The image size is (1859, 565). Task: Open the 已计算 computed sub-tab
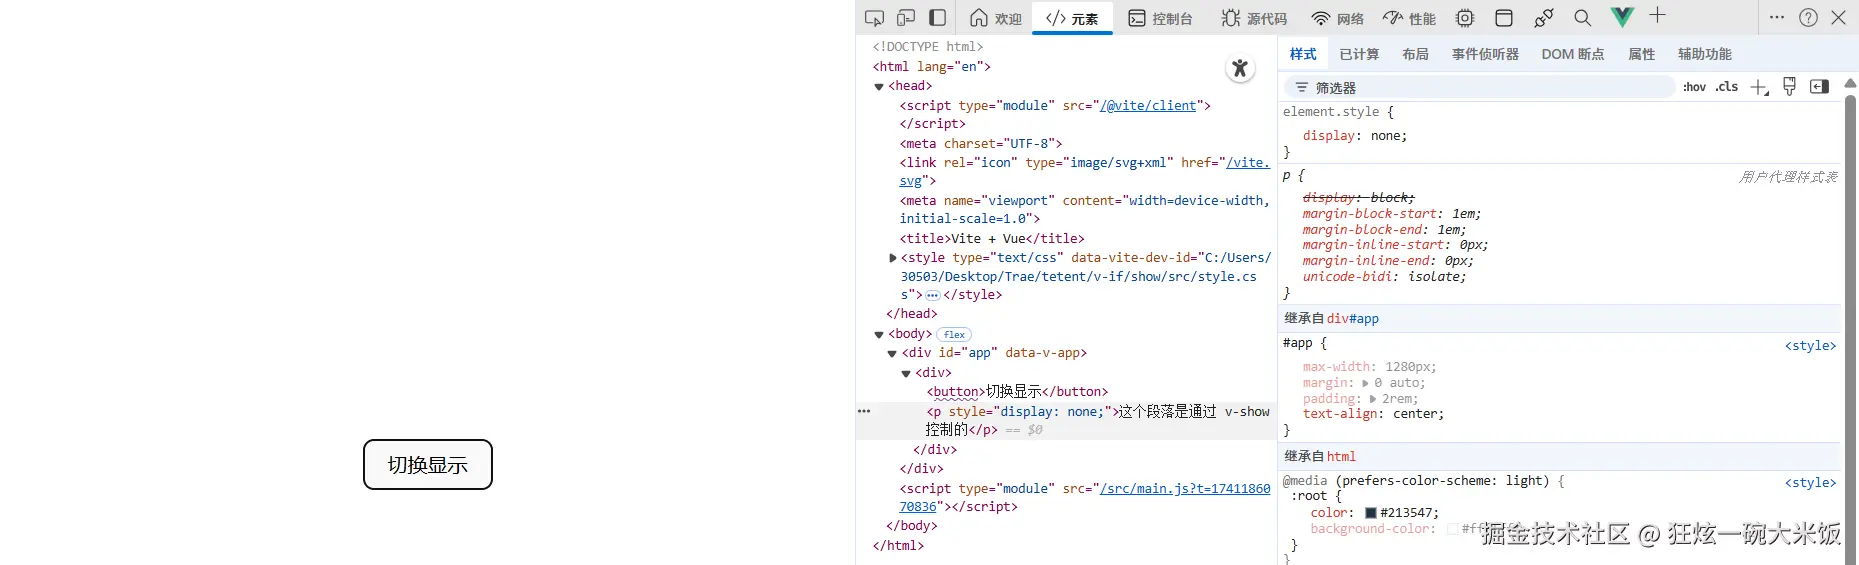[1359, 54]
